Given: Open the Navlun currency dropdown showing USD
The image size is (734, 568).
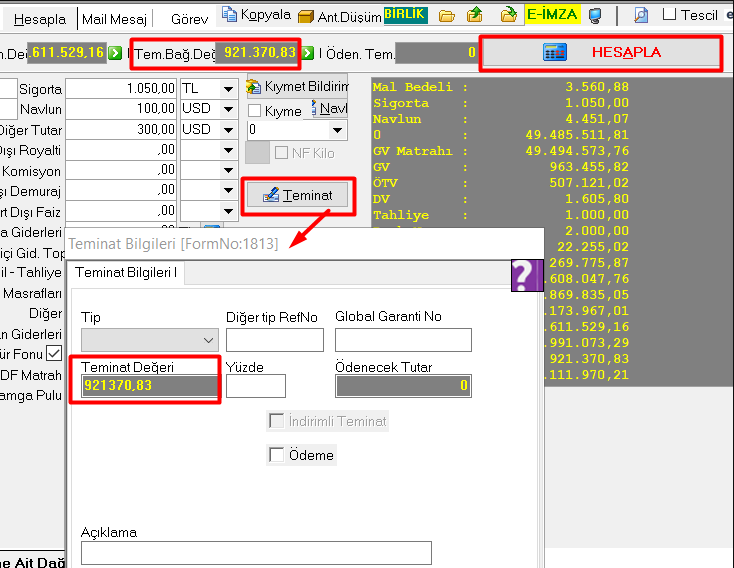Looking at the screenshot, I should pos(228,109).
